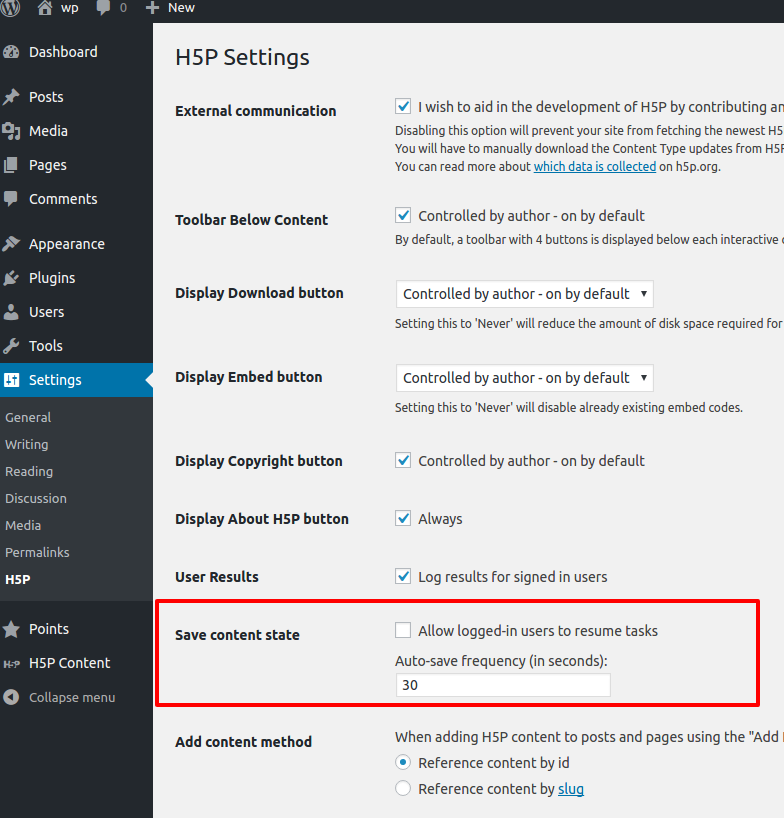Uncheck the Display About H5P button checkbox
Viewport: 784px width, 818px height.
(x=403, y=519)
